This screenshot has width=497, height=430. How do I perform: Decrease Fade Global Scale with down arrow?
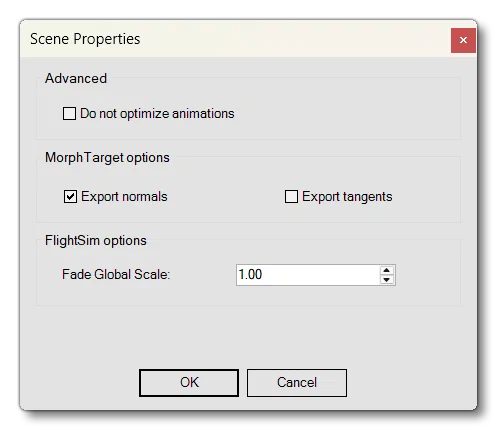coord(387,280)
